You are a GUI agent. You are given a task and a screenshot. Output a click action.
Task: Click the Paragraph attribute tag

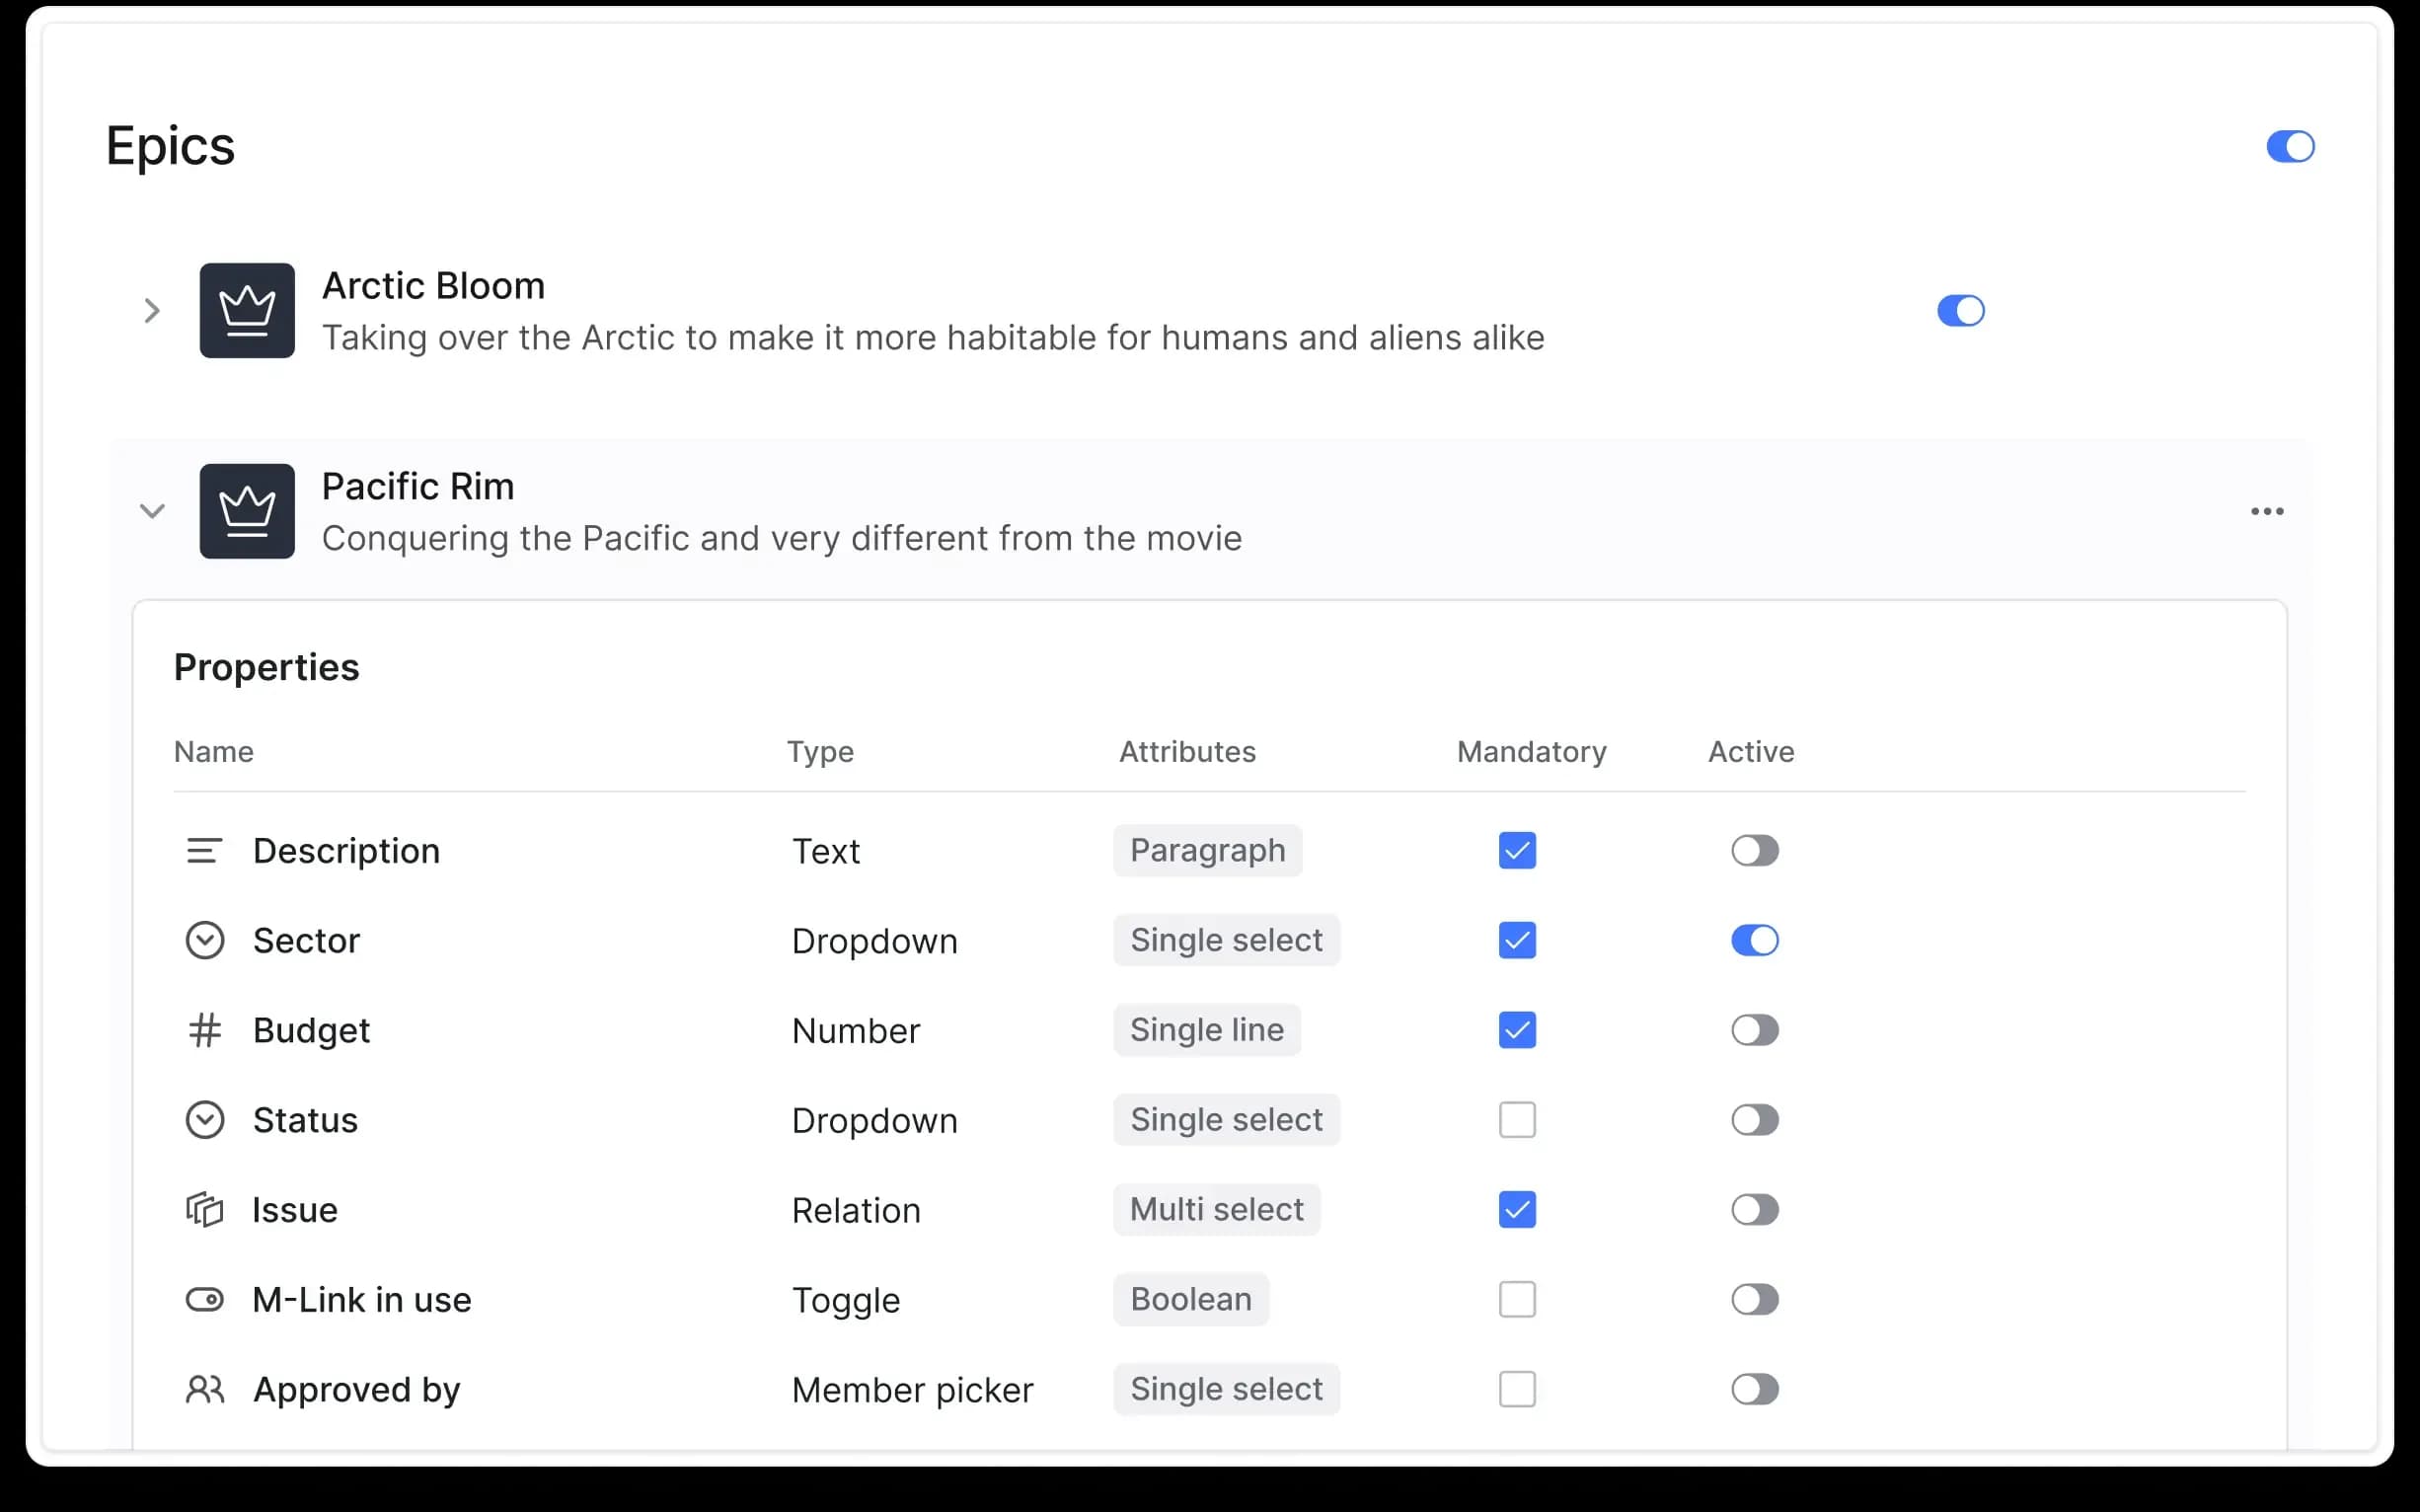pyautogui.click(x=1206, y=851)
